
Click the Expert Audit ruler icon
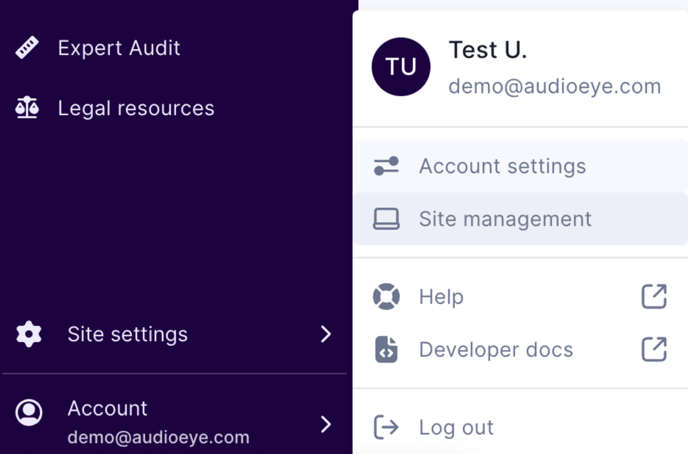tap(27, 47)
